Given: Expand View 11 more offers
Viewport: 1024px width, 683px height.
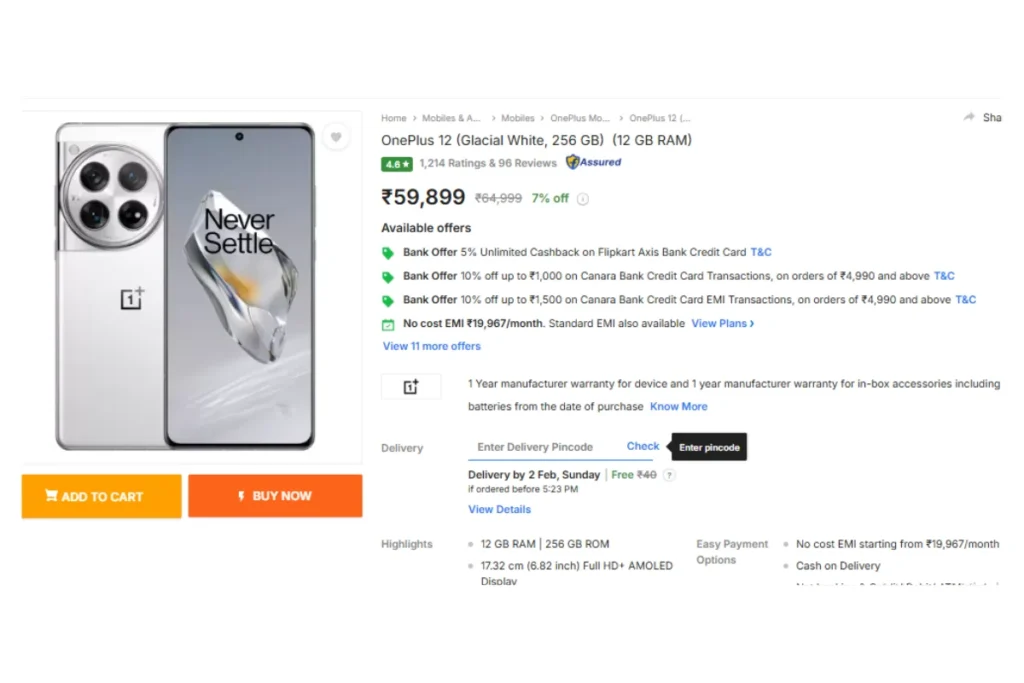Looking at the screenshot, I should coord(432,346).
